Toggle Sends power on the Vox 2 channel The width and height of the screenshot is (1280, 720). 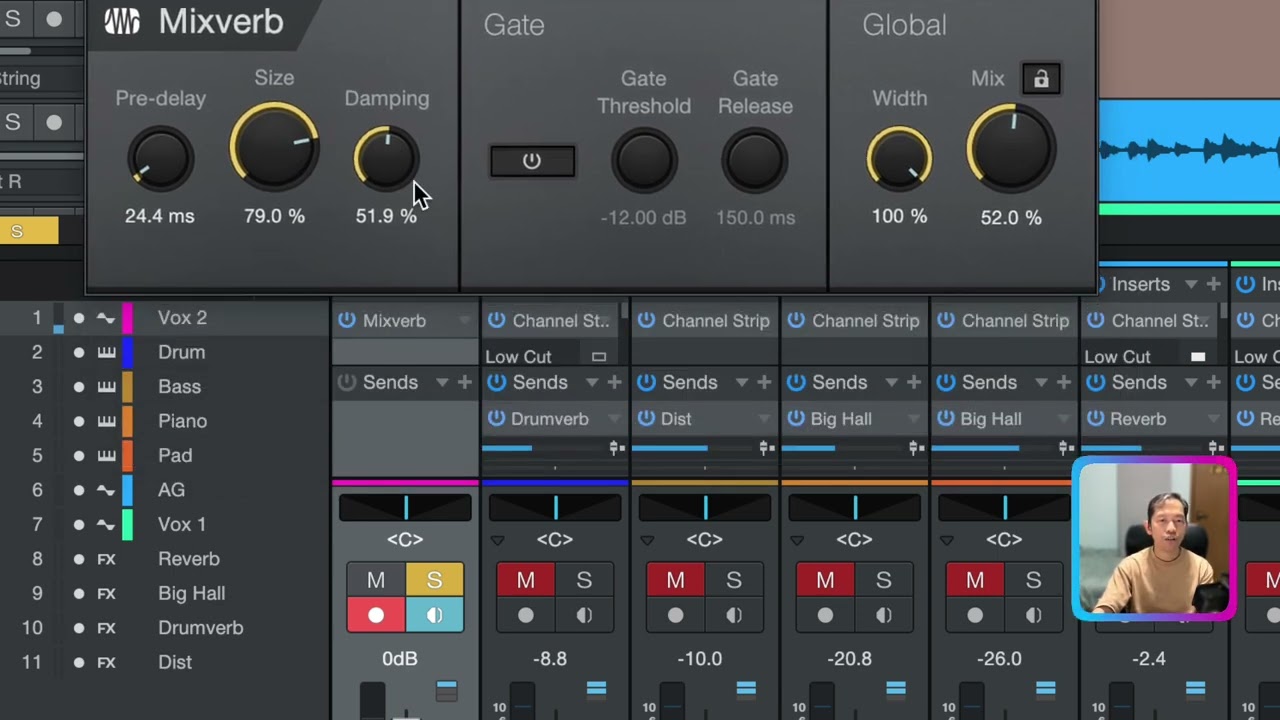[346, 383]
